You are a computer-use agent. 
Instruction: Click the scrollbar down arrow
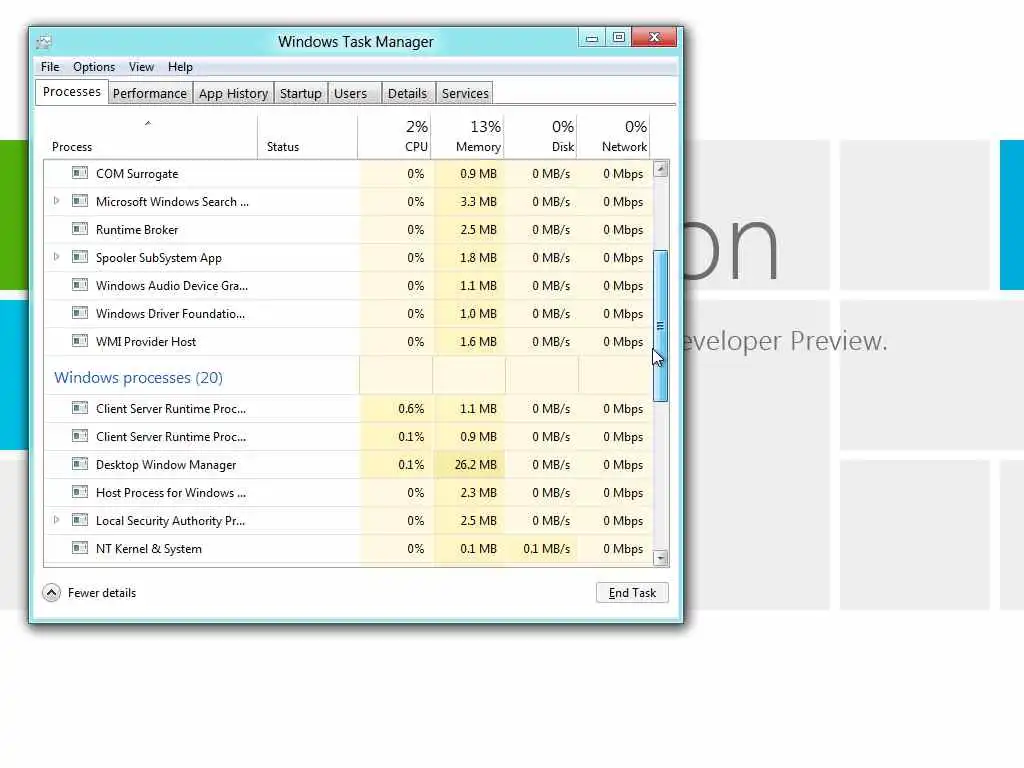(661, 558)
